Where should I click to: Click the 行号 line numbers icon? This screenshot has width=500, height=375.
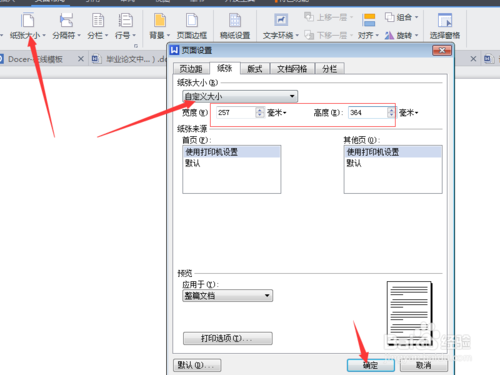126,20
